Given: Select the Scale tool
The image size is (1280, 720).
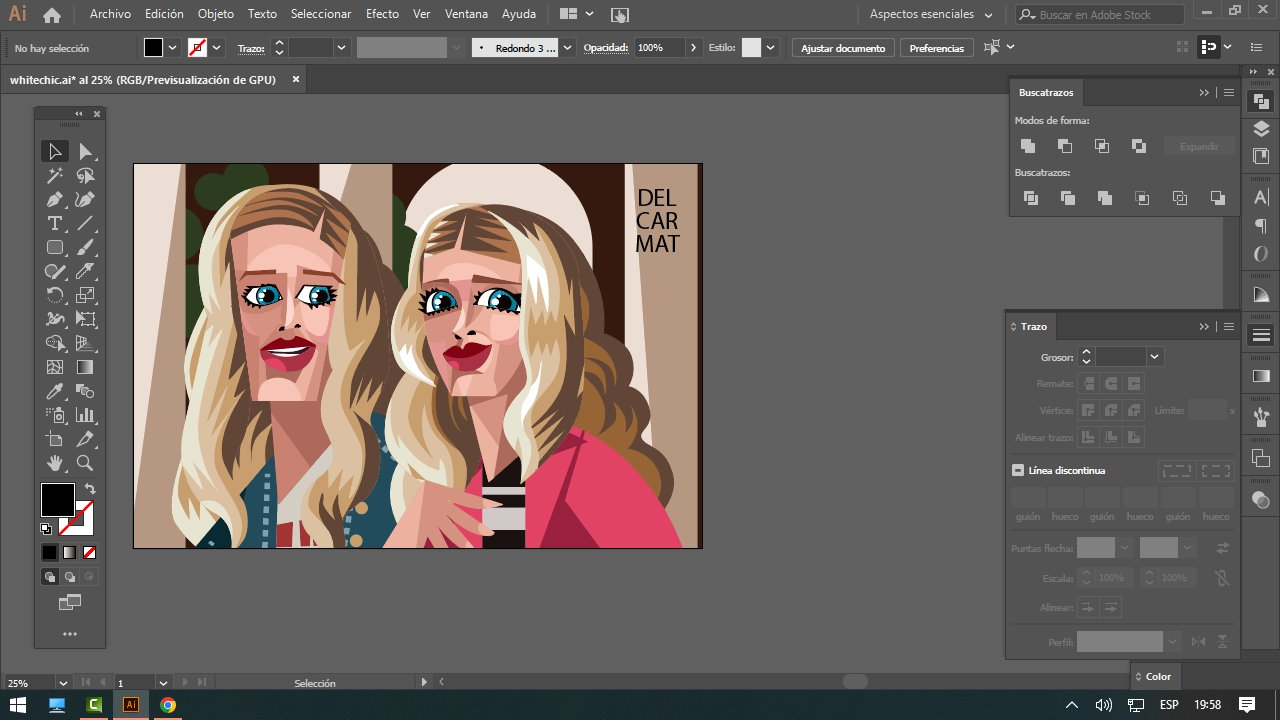Looking at the screenshot, I should (x=86, y=295).
